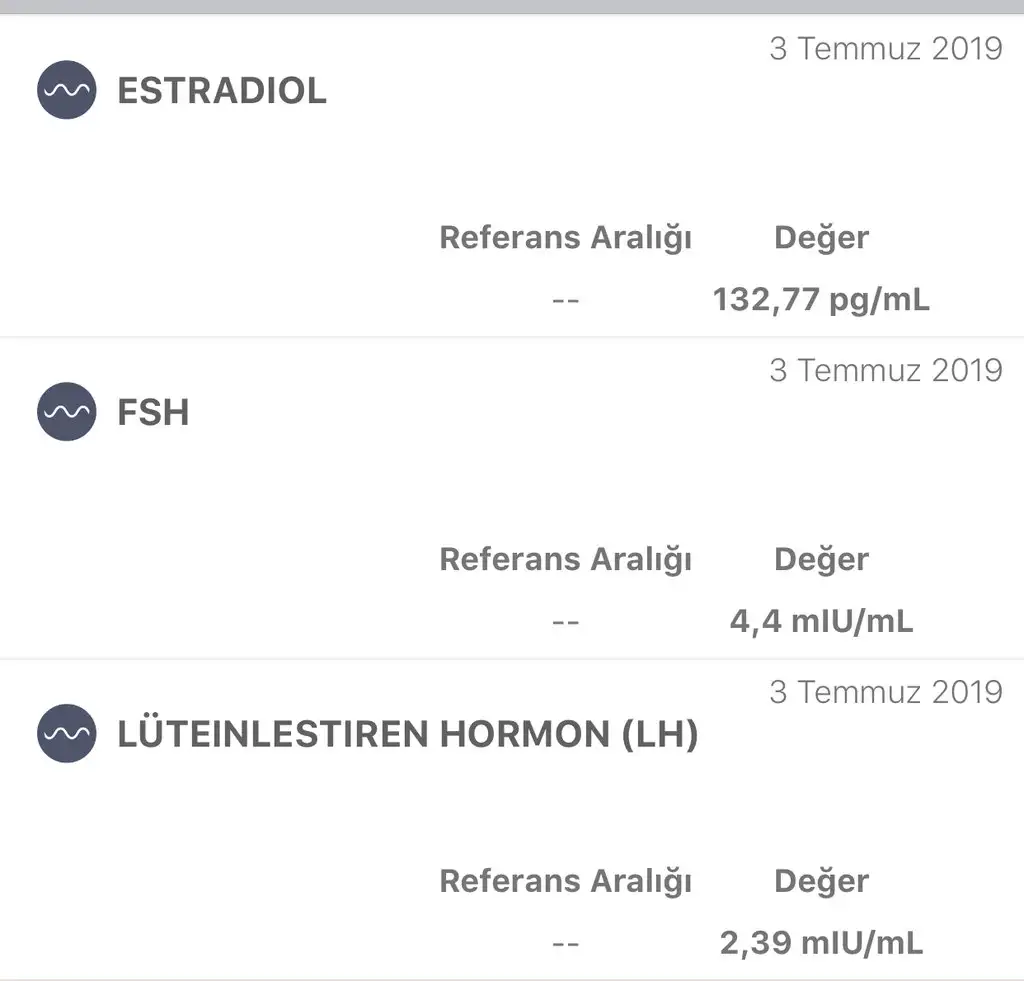Click Referans Aralığı label under ESTRADIOL
The image size is (1024, 981).
566,238
